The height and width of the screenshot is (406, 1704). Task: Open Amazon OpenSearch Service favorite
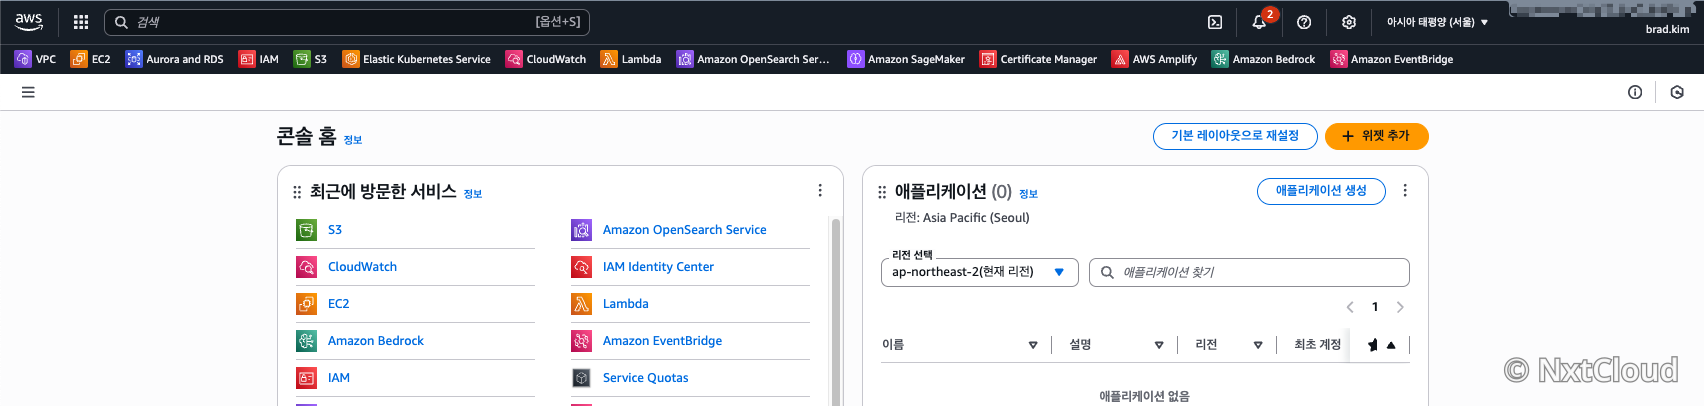click(753, 59)
